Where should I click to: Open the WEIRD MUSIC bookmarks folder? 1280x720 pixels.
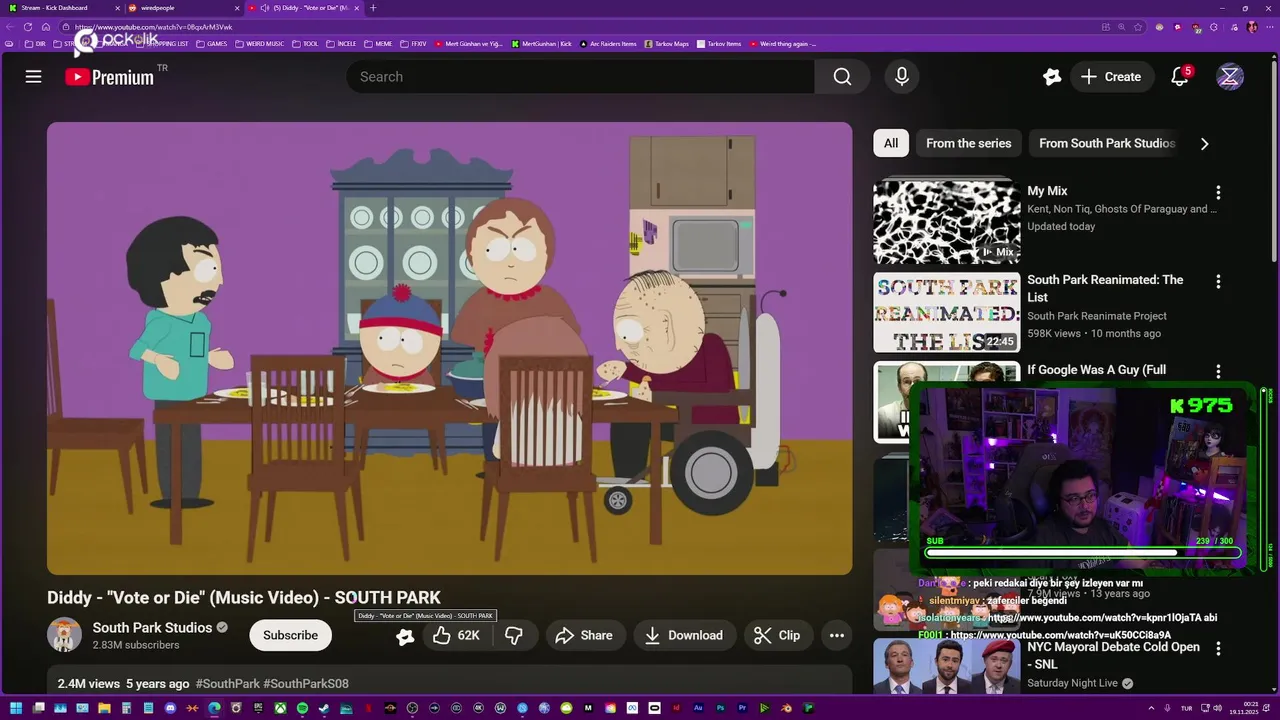tap(259, 44)
